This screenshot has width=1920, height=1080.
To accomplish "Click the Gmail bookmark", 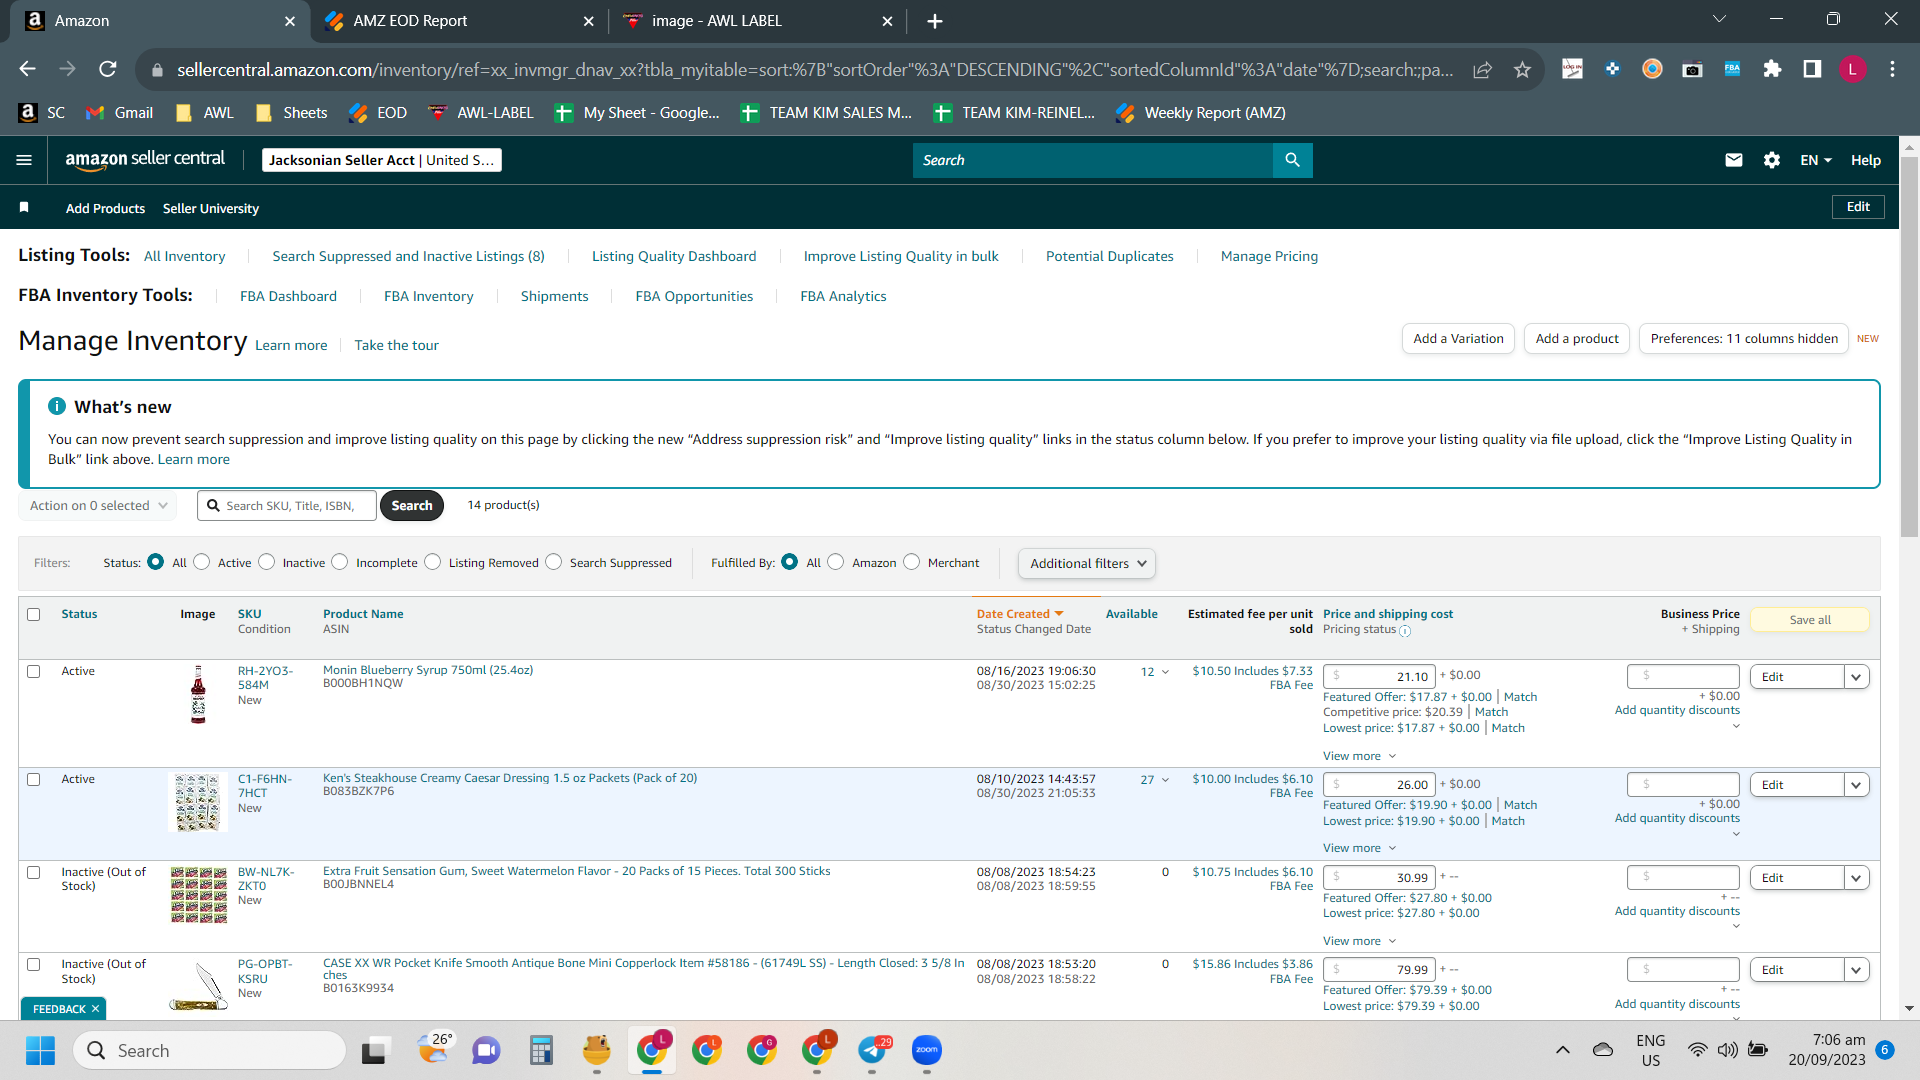I will [120, 113].
